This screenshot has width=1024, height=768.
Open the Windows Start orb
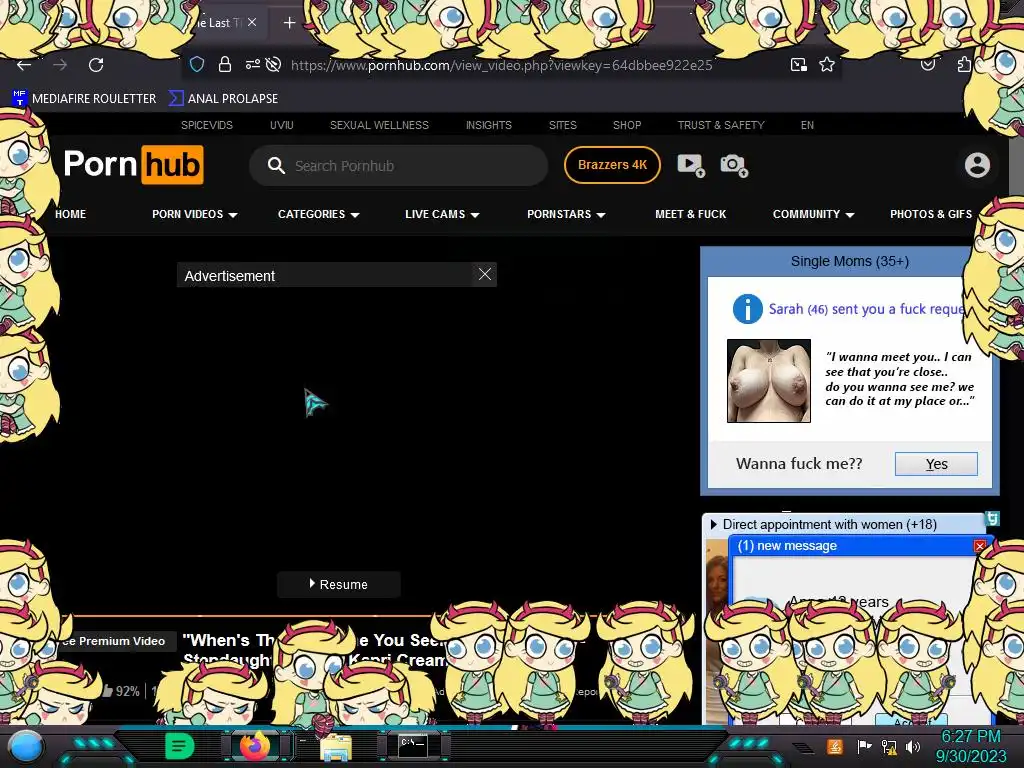coord(26,747)
